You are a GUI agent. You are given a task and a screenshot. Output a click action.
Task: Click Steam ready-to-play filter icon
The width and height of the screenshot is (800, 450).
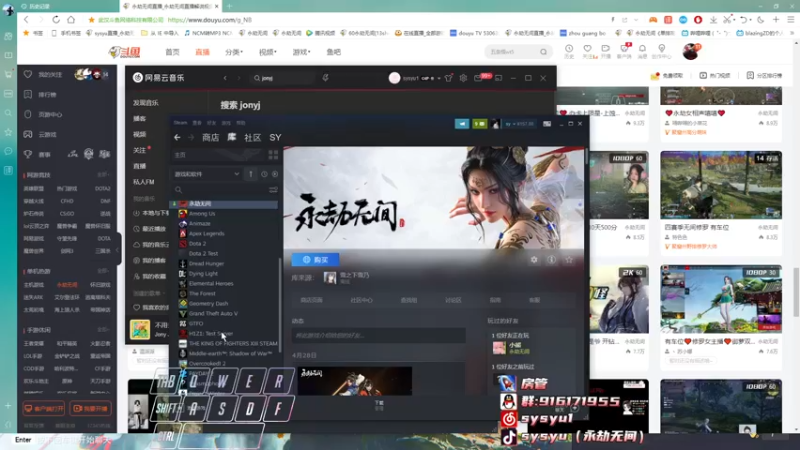coord(275,174)
